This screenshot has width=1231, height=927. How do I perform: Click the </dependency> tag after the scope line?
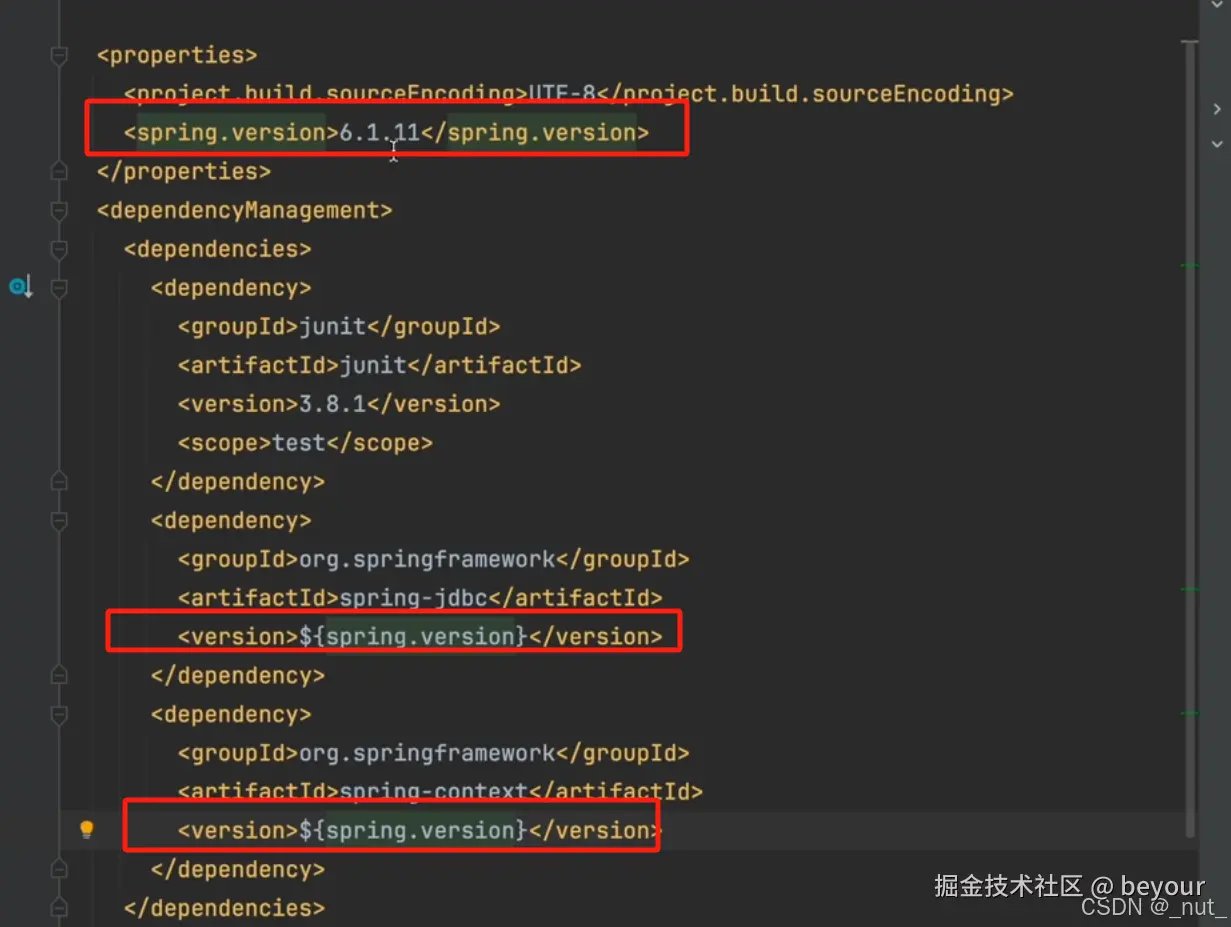point(238,482)
